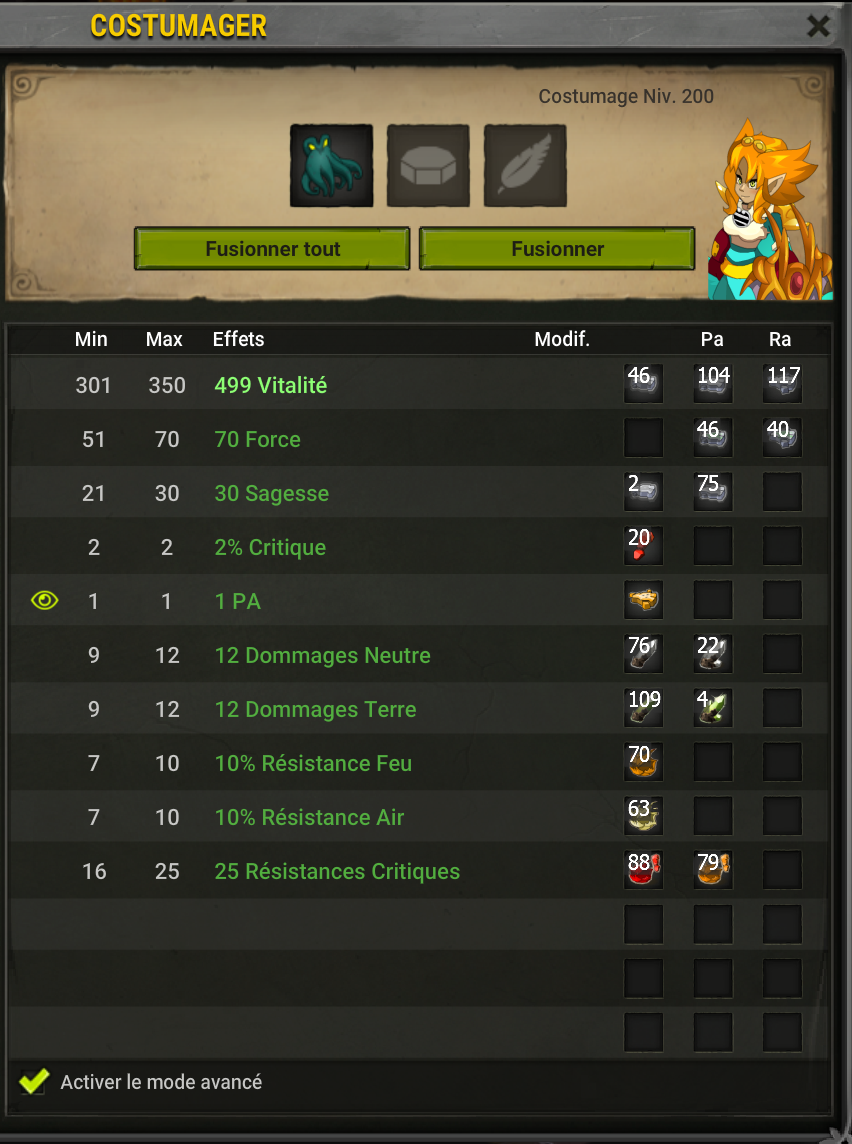This screenshot has height=1144, width=852.
Task: Click the Fusionner tout button
Action: click(272, 249)
